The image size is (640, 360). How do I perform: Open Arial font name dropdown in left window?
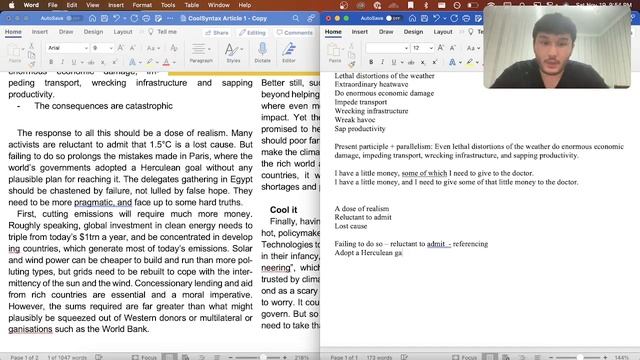point(86,48)
